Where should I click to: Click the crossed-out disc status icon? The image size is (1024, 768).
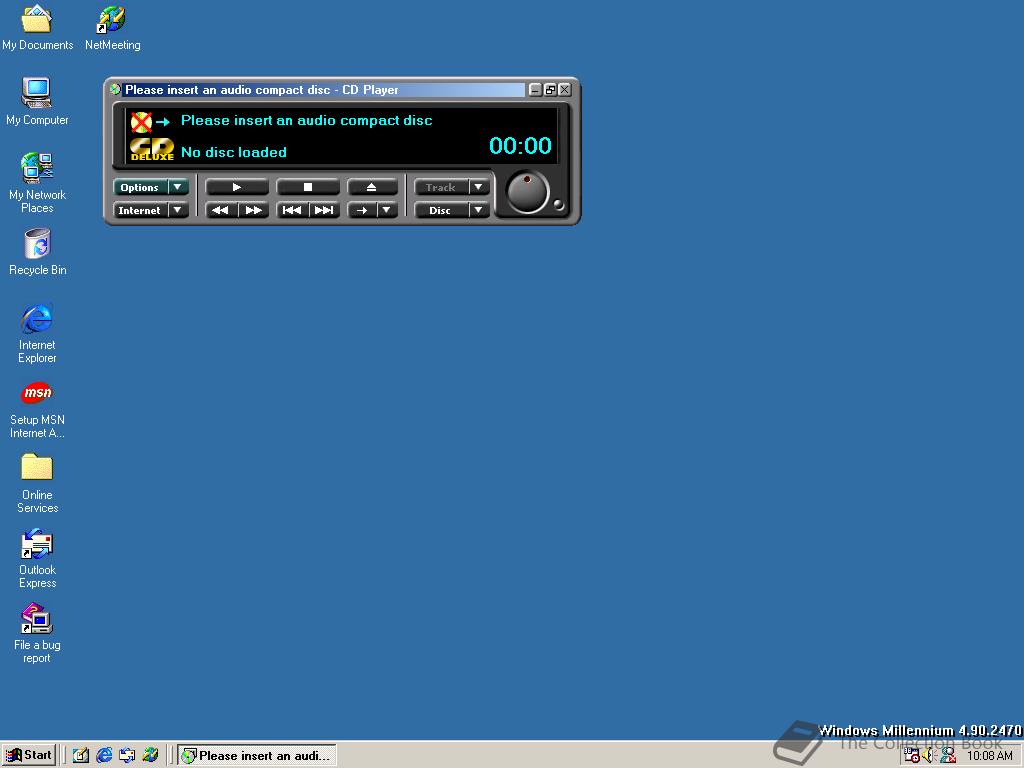click(141, 121)
